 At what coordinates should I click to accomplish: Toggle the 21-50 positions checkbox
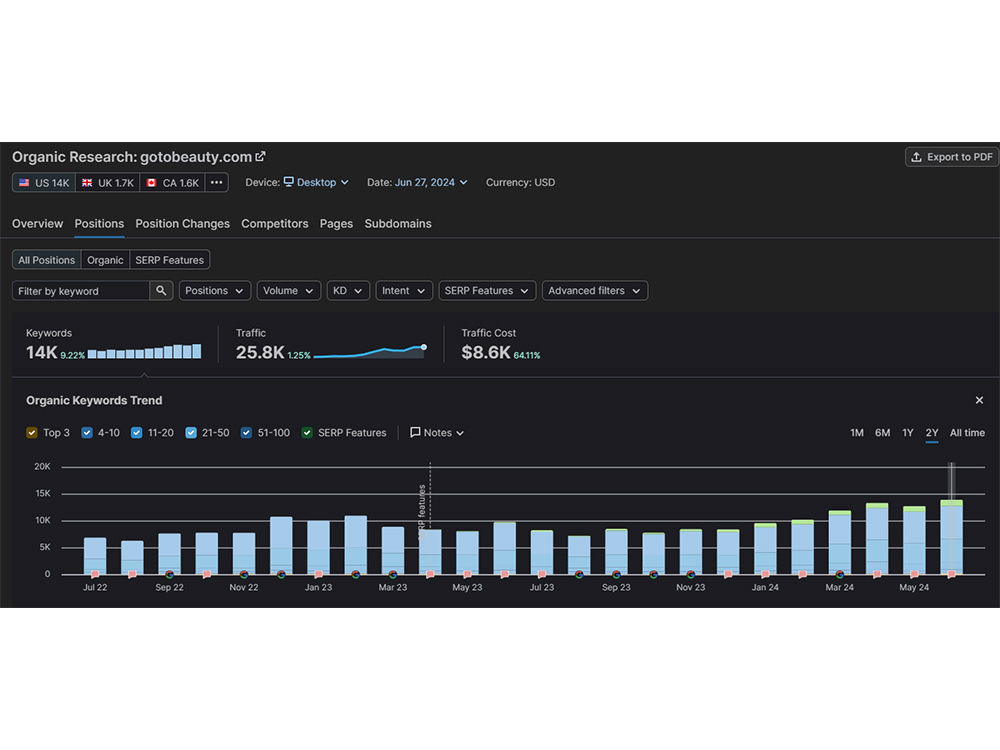pyautogui.click(x=191, y=432)
